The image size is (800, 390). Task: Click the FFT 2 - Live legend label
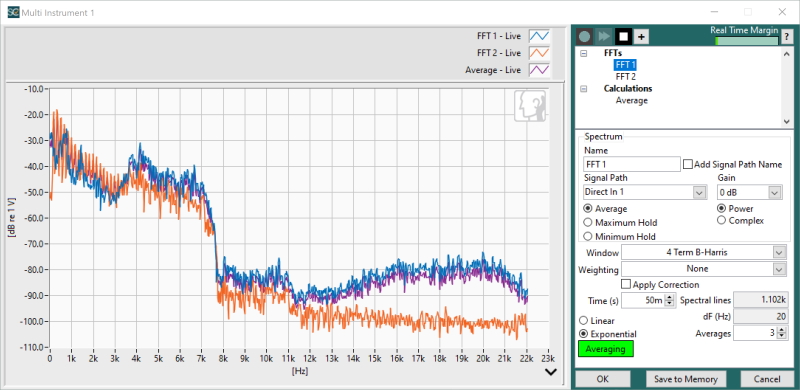pyautogui.click(x=498, y=53)
